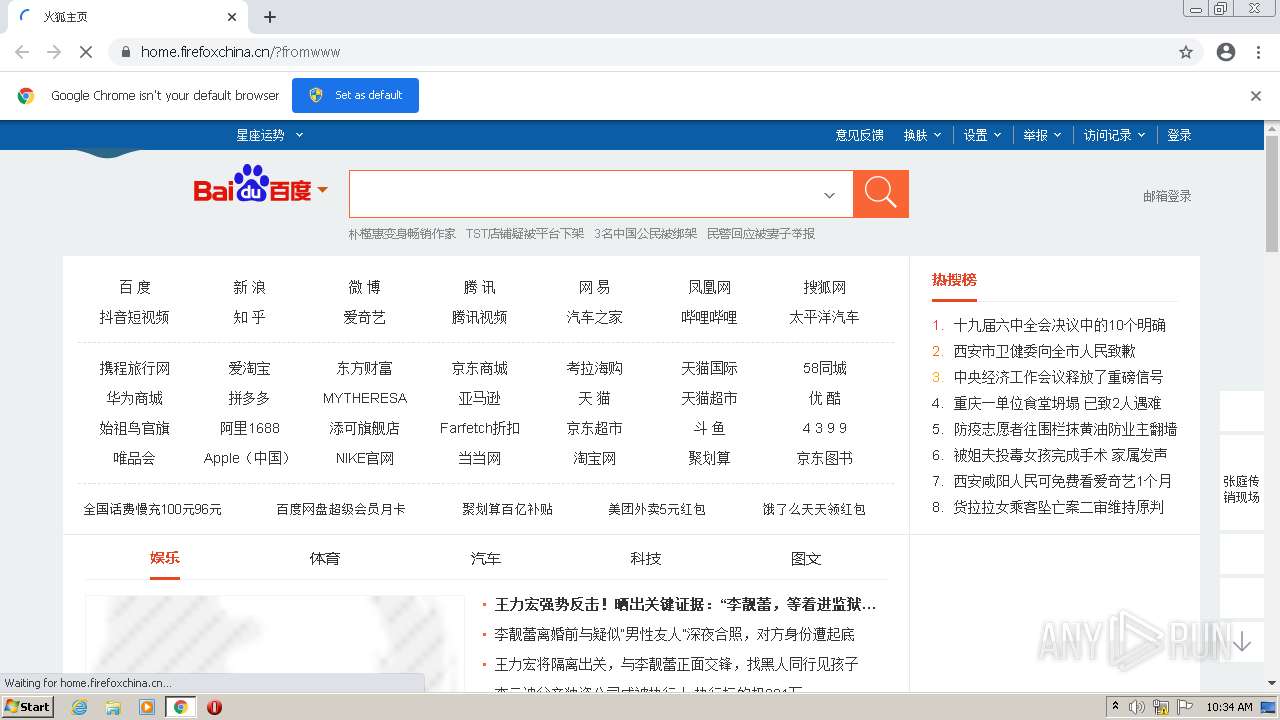Open the 百度 site link
Screen dimensions: 1280x720
[x=134, y=287]
